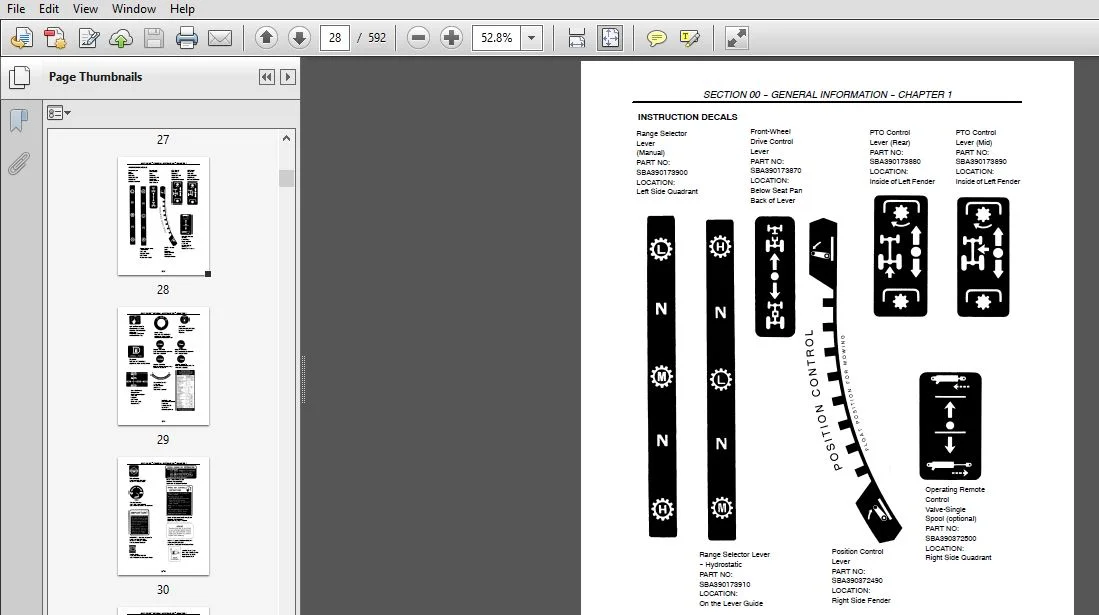Click the thumbnails panel scrollbar handle
Image resolution: width=1099 pixels, height=615 pixels.
(286, 178)
